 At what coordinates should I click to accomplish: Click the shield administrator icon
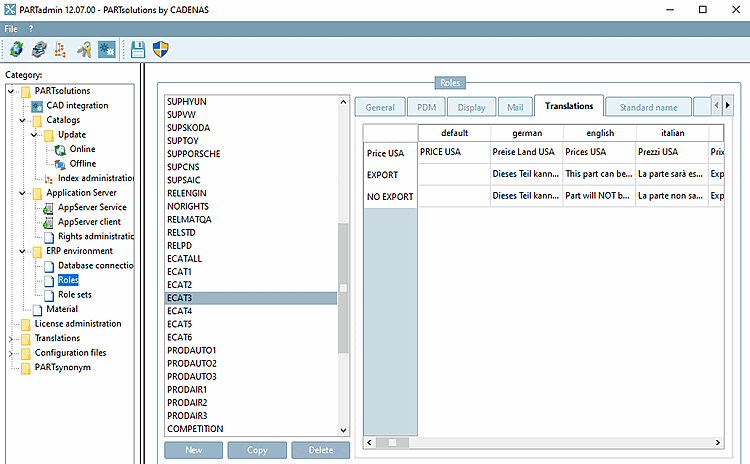pos(161,49)
